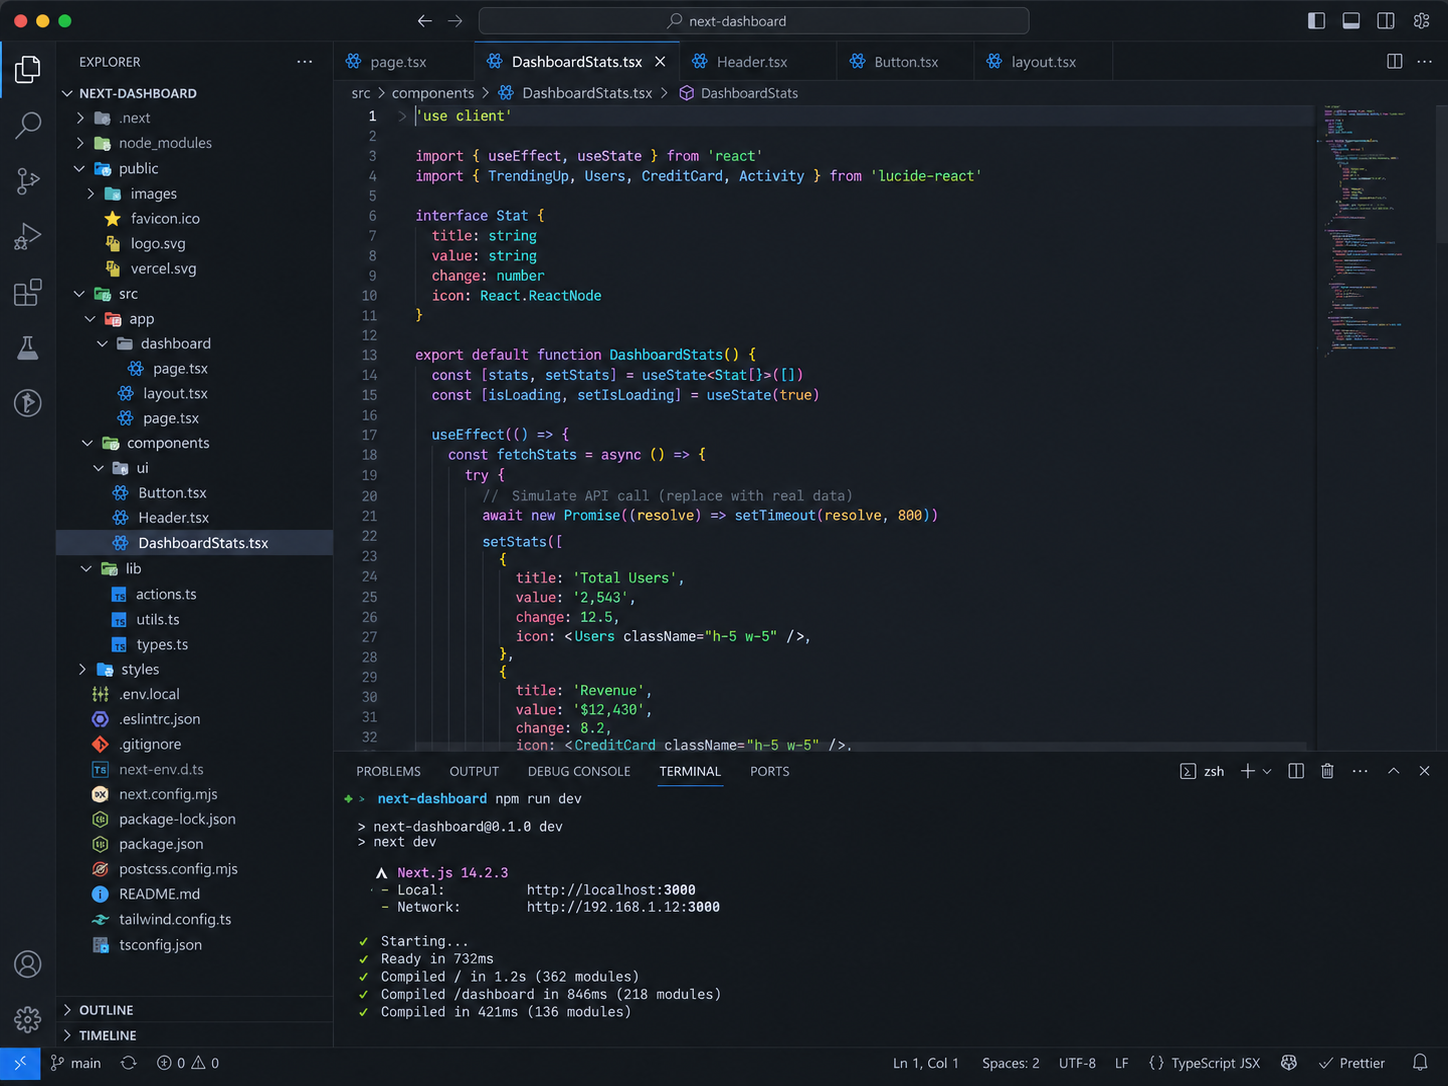Viewport: 1448px width, 1086px height.
Task: Toggle the bottom panel layout button
Action: (1351, 21)
